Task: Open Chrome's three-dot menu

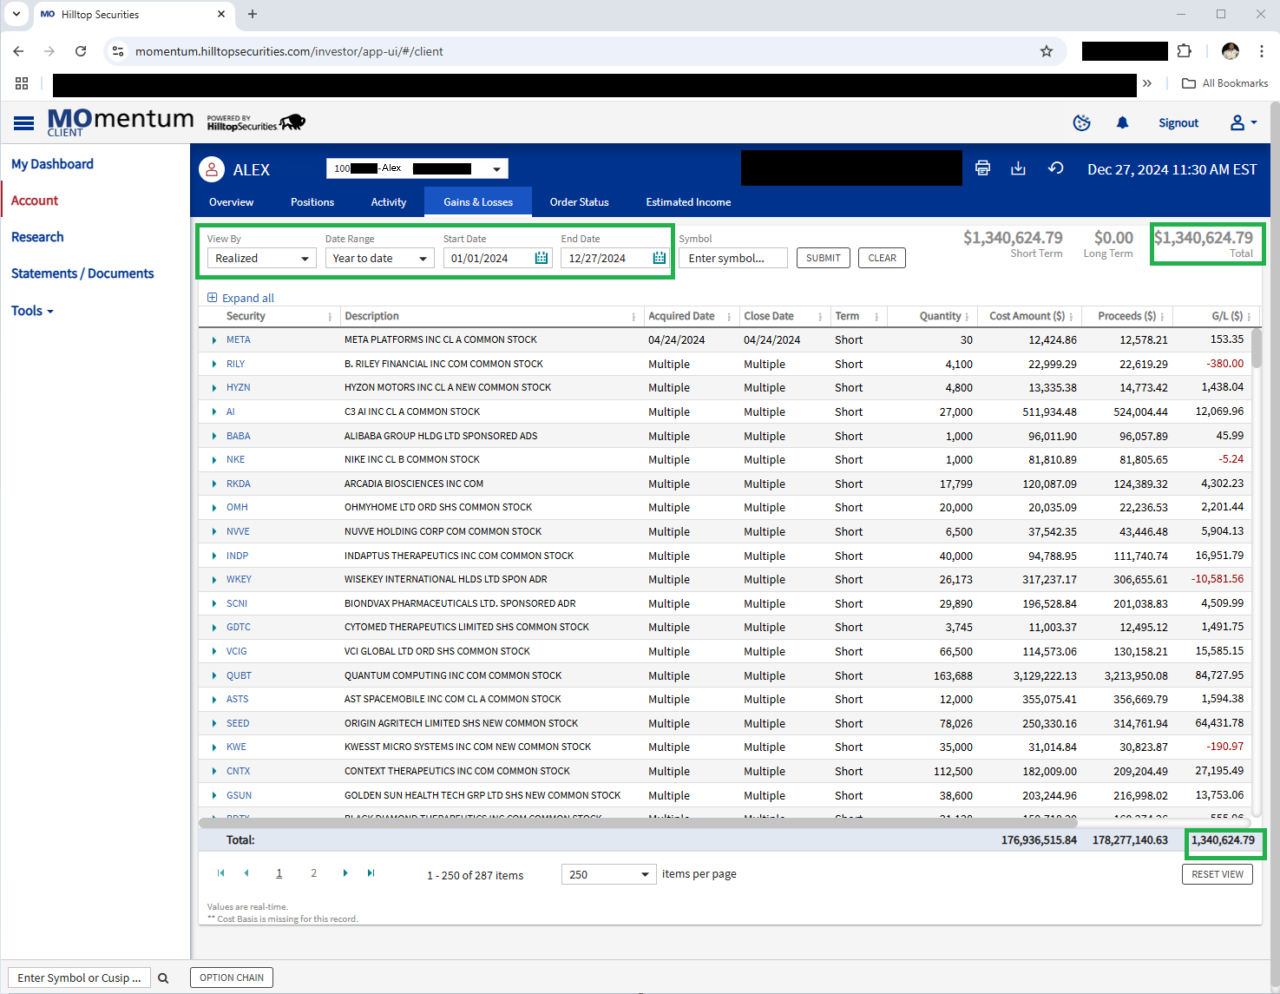Action: click(1261, 51)
